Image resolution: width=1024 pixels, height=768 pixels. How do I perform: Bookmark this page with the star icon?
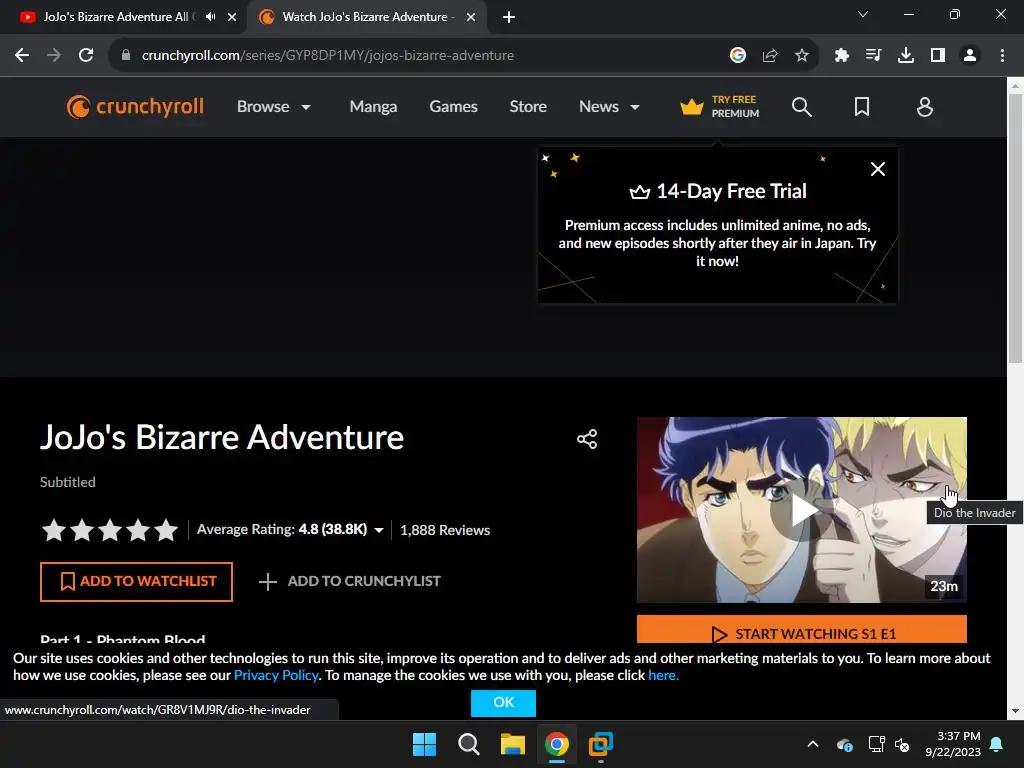pos(802,56)
